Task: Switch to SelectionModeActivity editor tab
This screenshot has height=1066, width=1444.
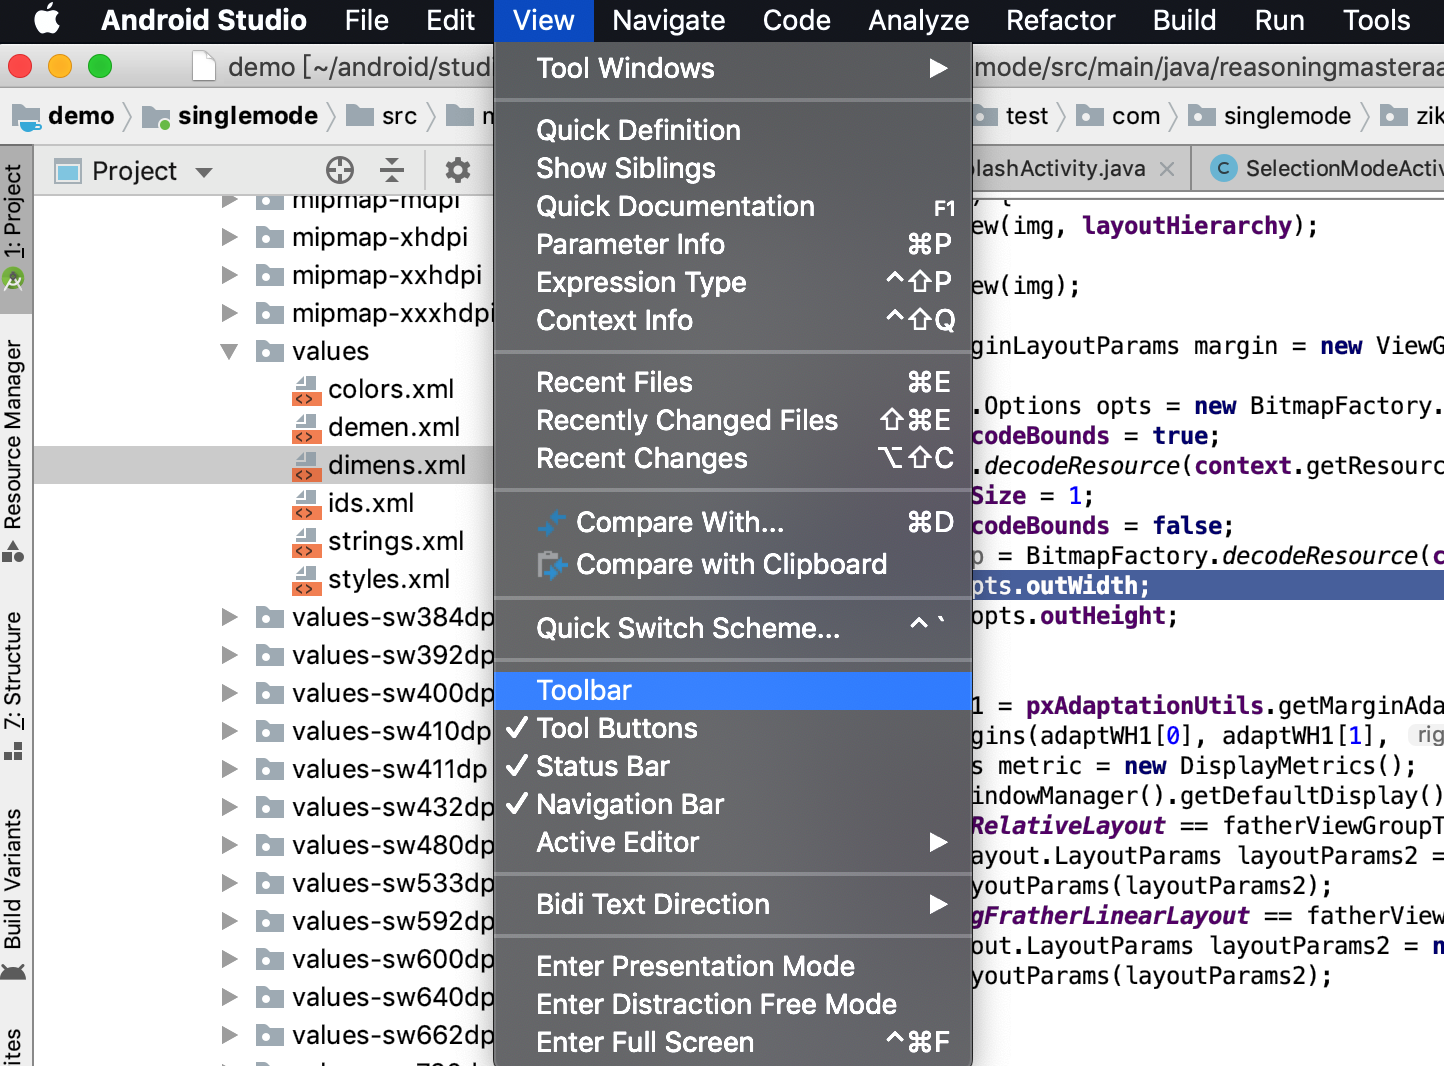Action: point(1320,168)
